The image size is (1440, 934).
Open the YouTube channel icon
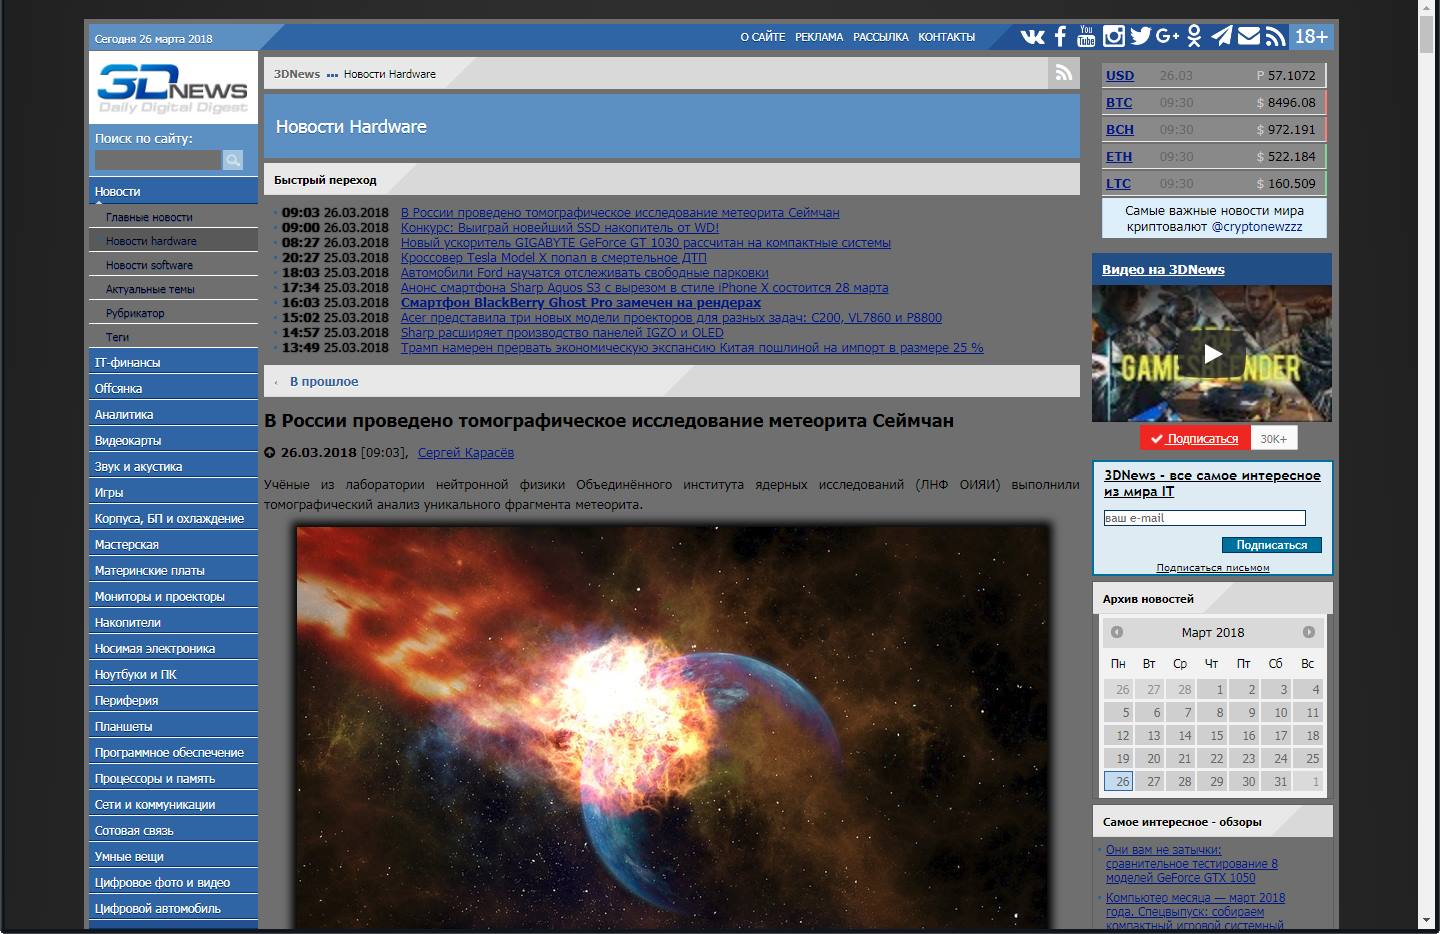1085,36
